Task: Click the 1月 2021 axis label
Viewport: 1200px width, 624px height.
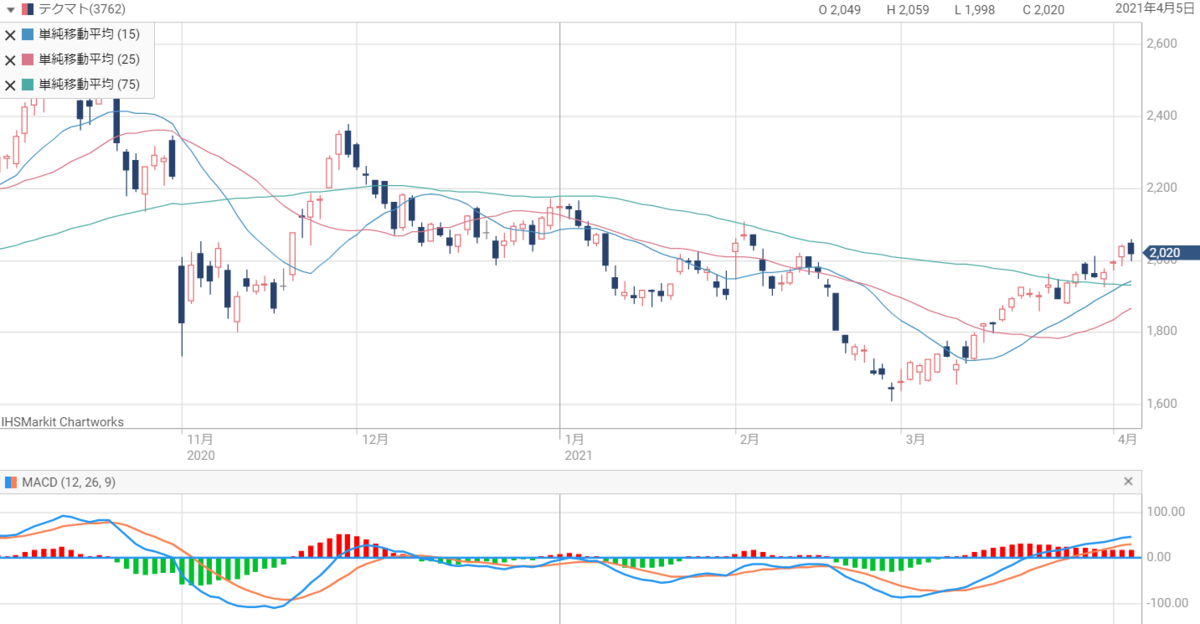Action: [579, 447]
